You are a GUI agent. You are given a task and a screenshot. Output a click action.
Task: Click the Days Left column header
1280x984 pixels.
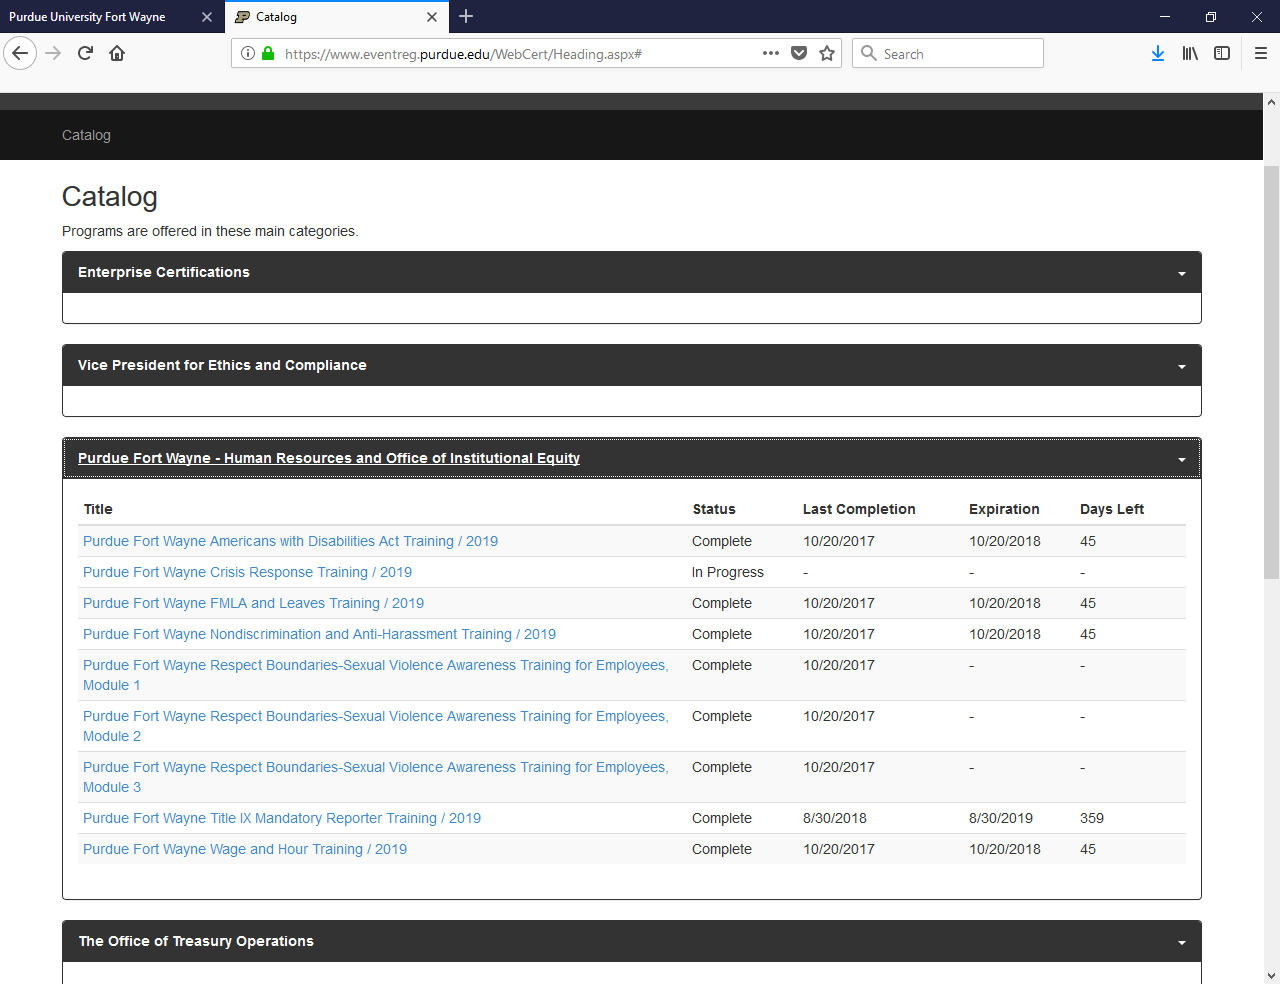1112,509
